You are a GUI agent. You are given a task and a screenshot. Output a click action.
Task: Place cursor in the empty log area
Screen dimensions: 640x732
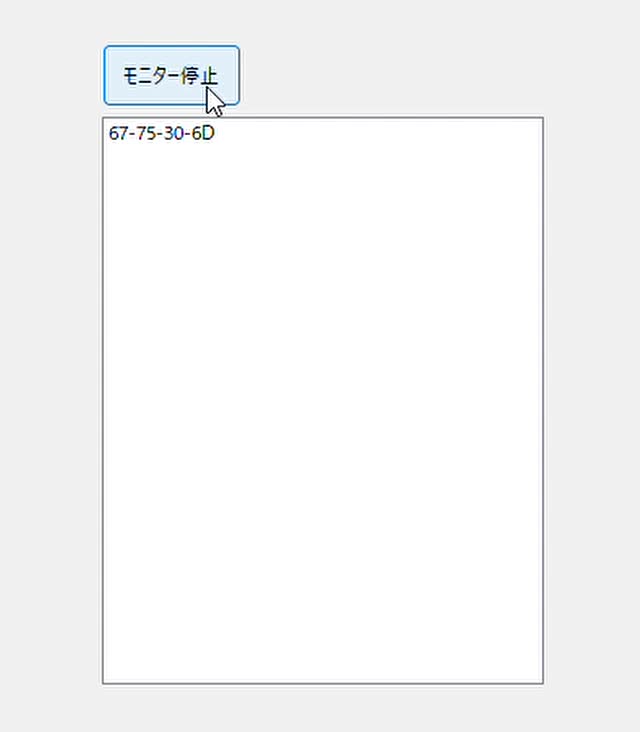[x=323, y=411]
